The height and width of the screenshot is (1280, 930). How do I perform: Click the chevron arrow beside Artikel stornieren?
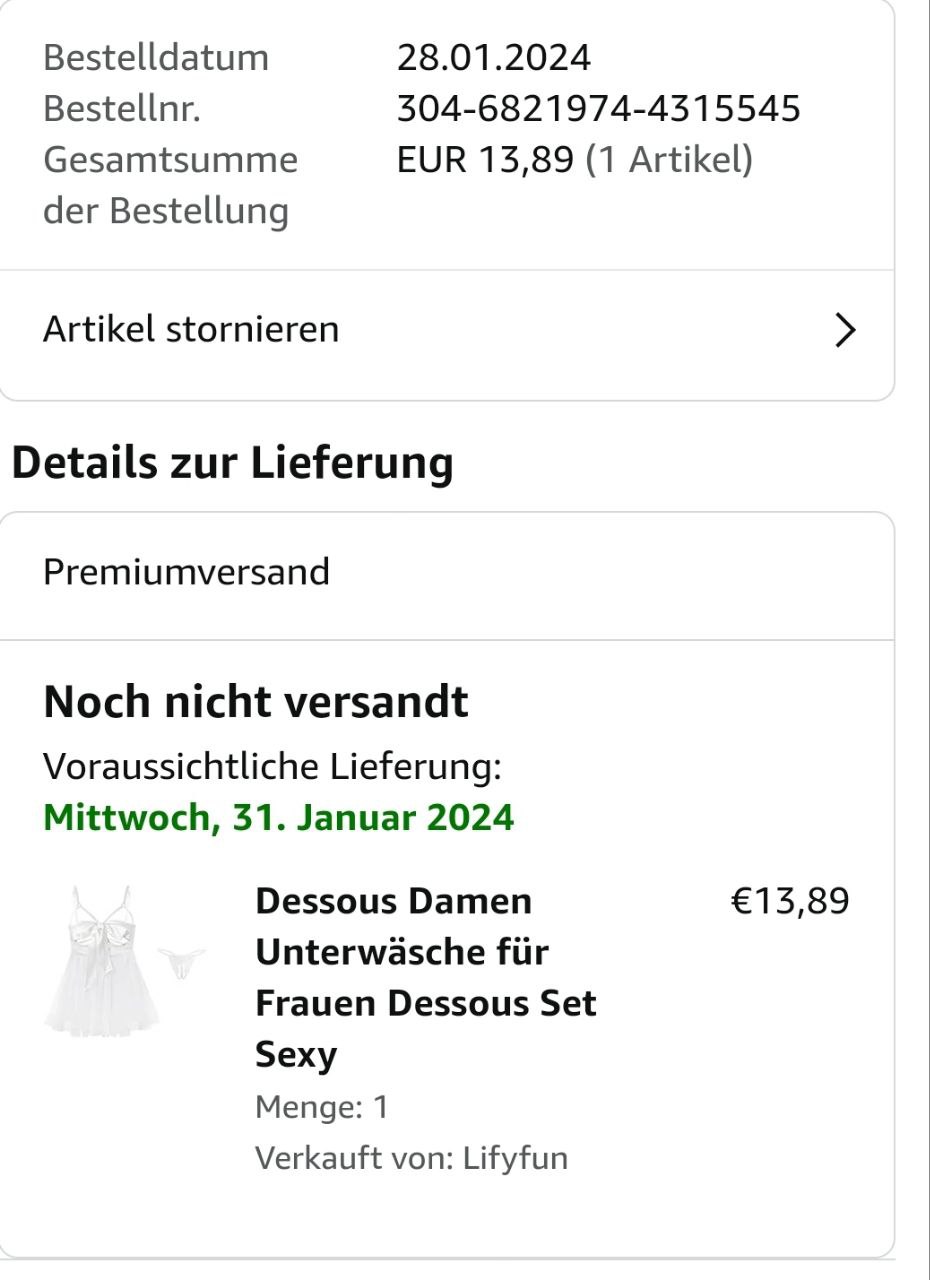click(846, 330)
